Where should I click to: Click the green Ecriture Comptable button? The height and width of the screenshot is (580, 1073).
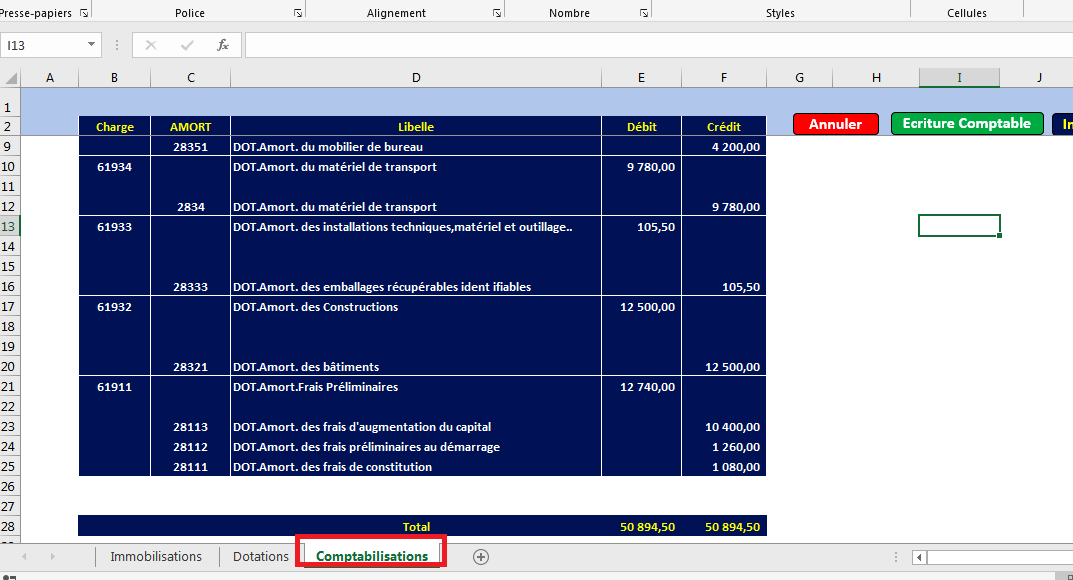point(966,124)
